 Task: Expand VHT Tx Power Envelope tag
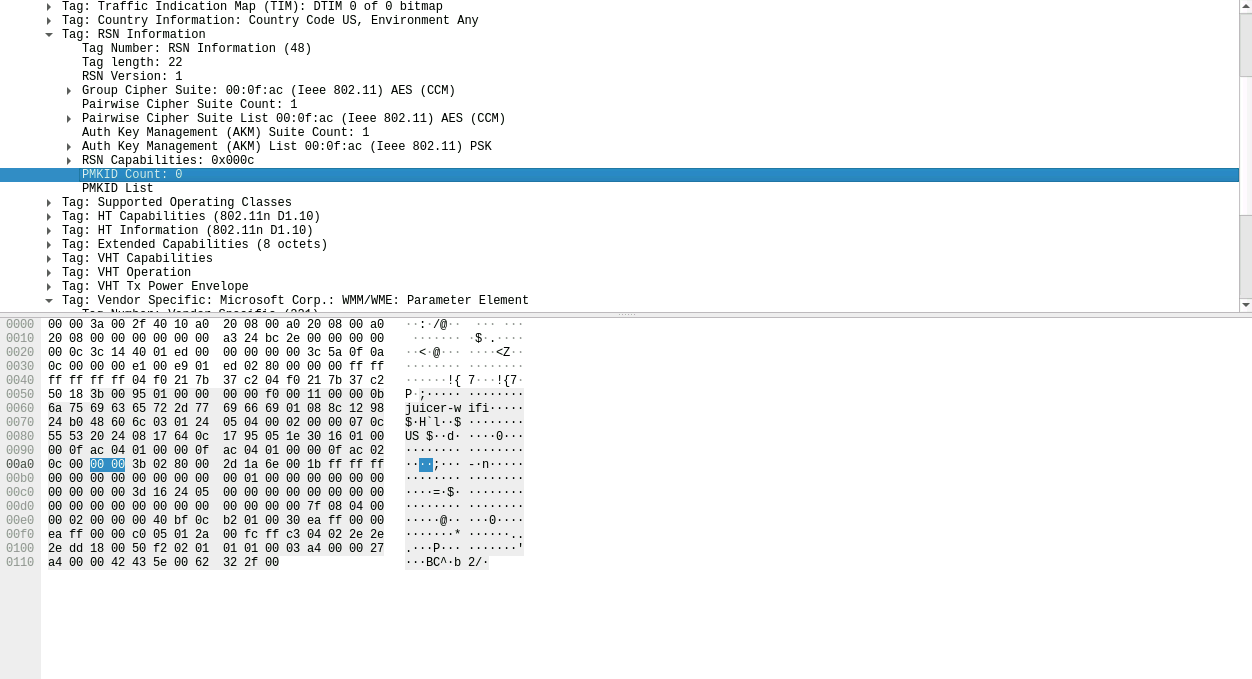click(x=49, y=286)
